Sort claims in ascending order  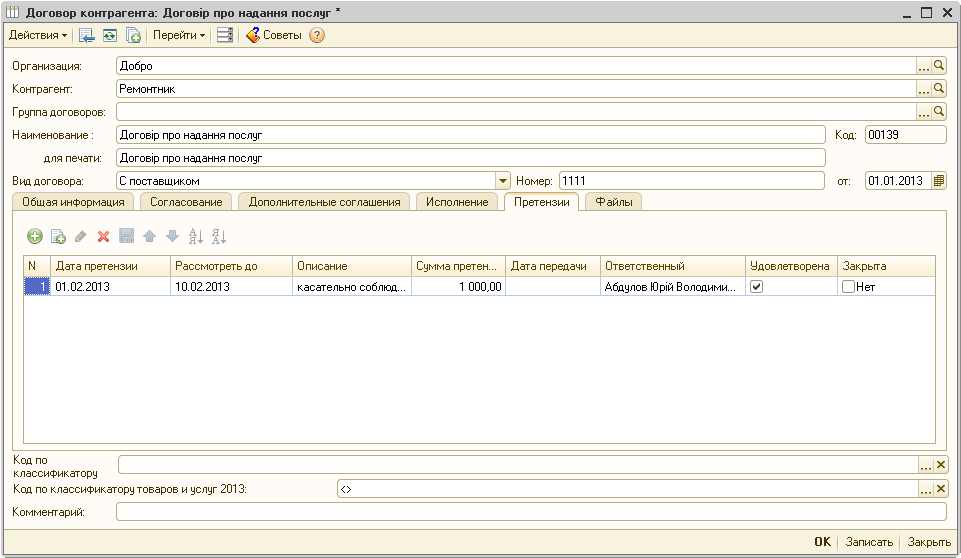[x=196, y=237]
